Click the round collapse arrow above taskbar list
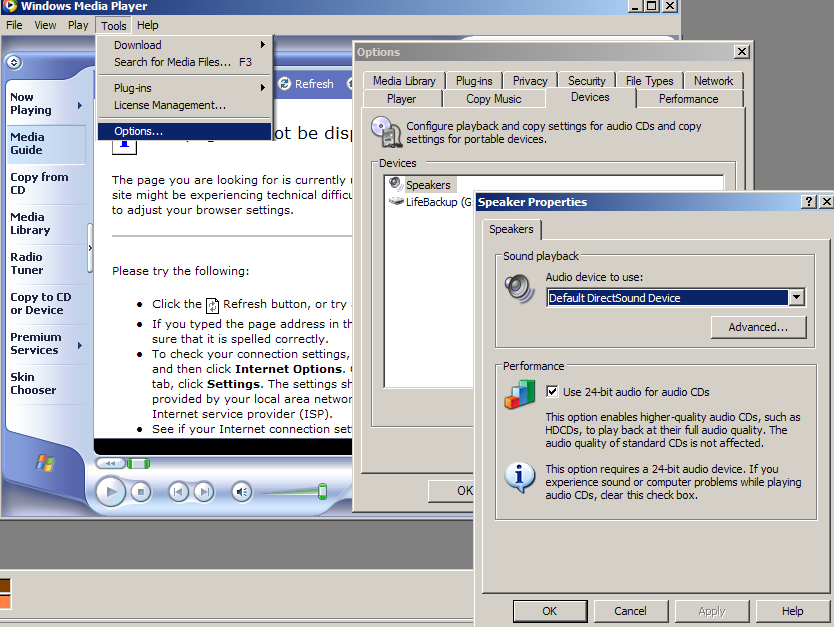The height and width of the screenshot is (627, 835). pyautogui.click(x=14, y=62)
